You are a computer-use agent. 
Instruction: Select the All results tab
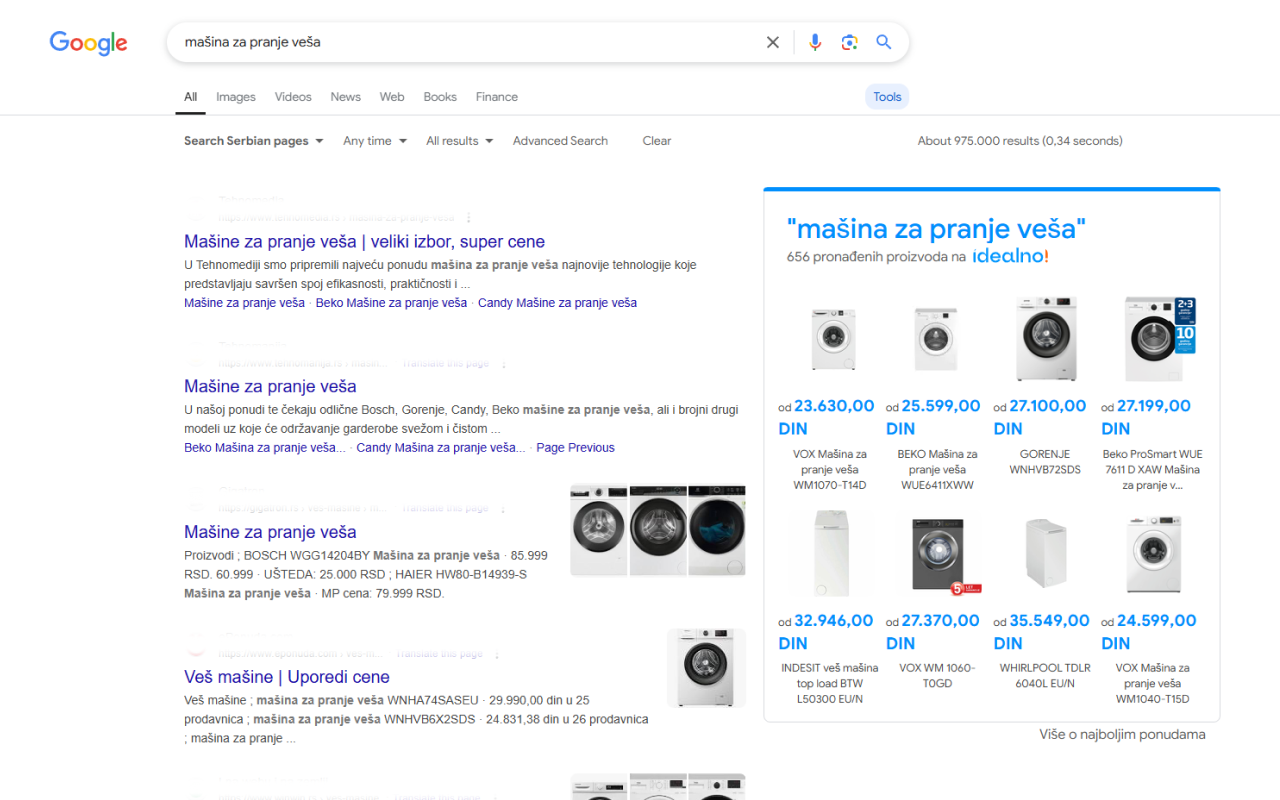click(190, 97)
